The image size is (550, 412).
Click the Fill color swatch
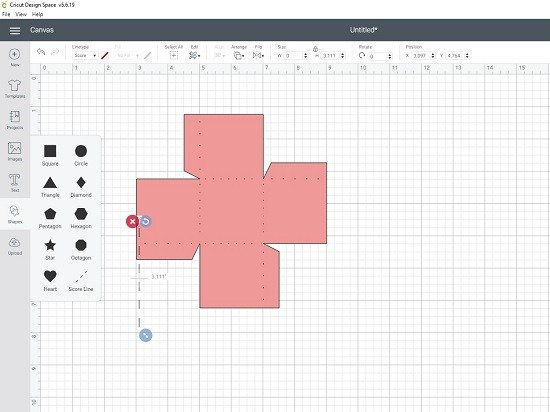tap(147, 55)
